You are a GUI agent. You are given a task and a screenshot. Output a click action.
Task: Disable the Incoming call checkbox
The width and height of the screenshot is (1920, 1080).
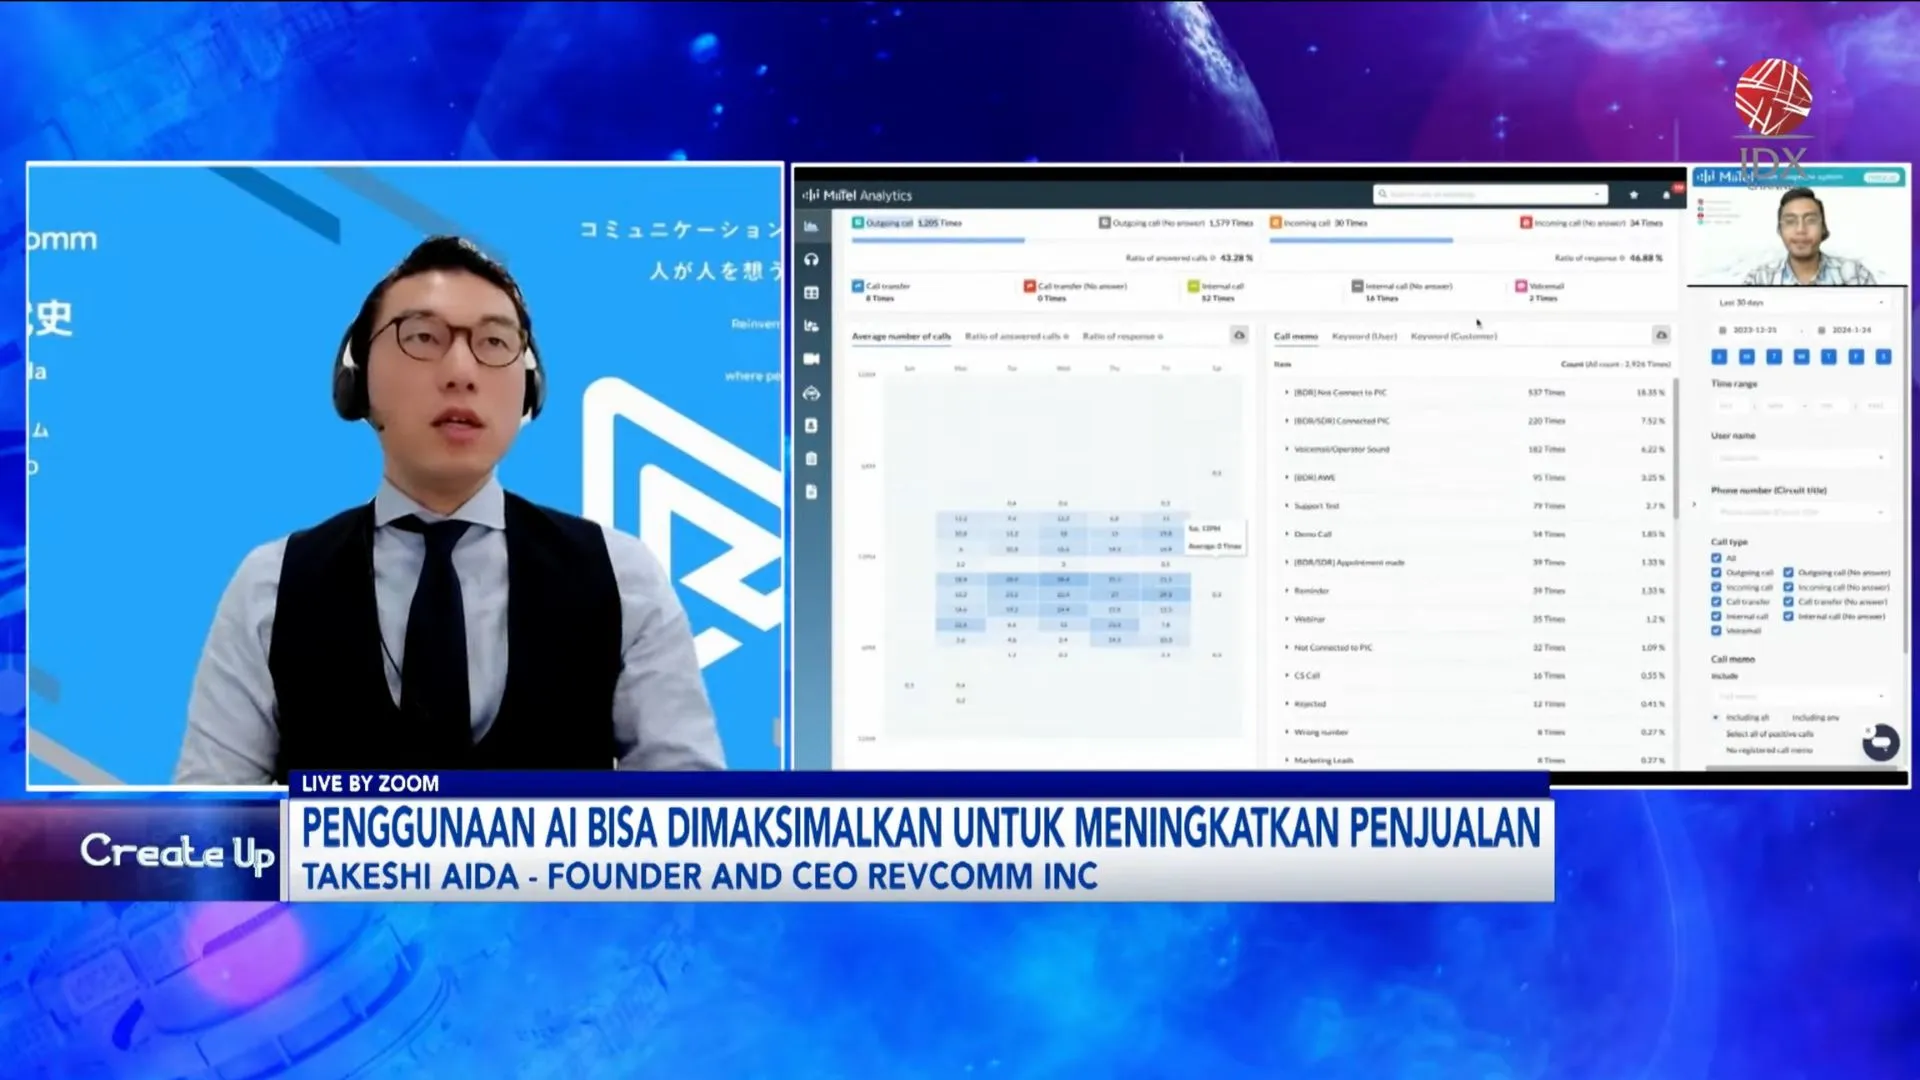(x=1716, y=587)
